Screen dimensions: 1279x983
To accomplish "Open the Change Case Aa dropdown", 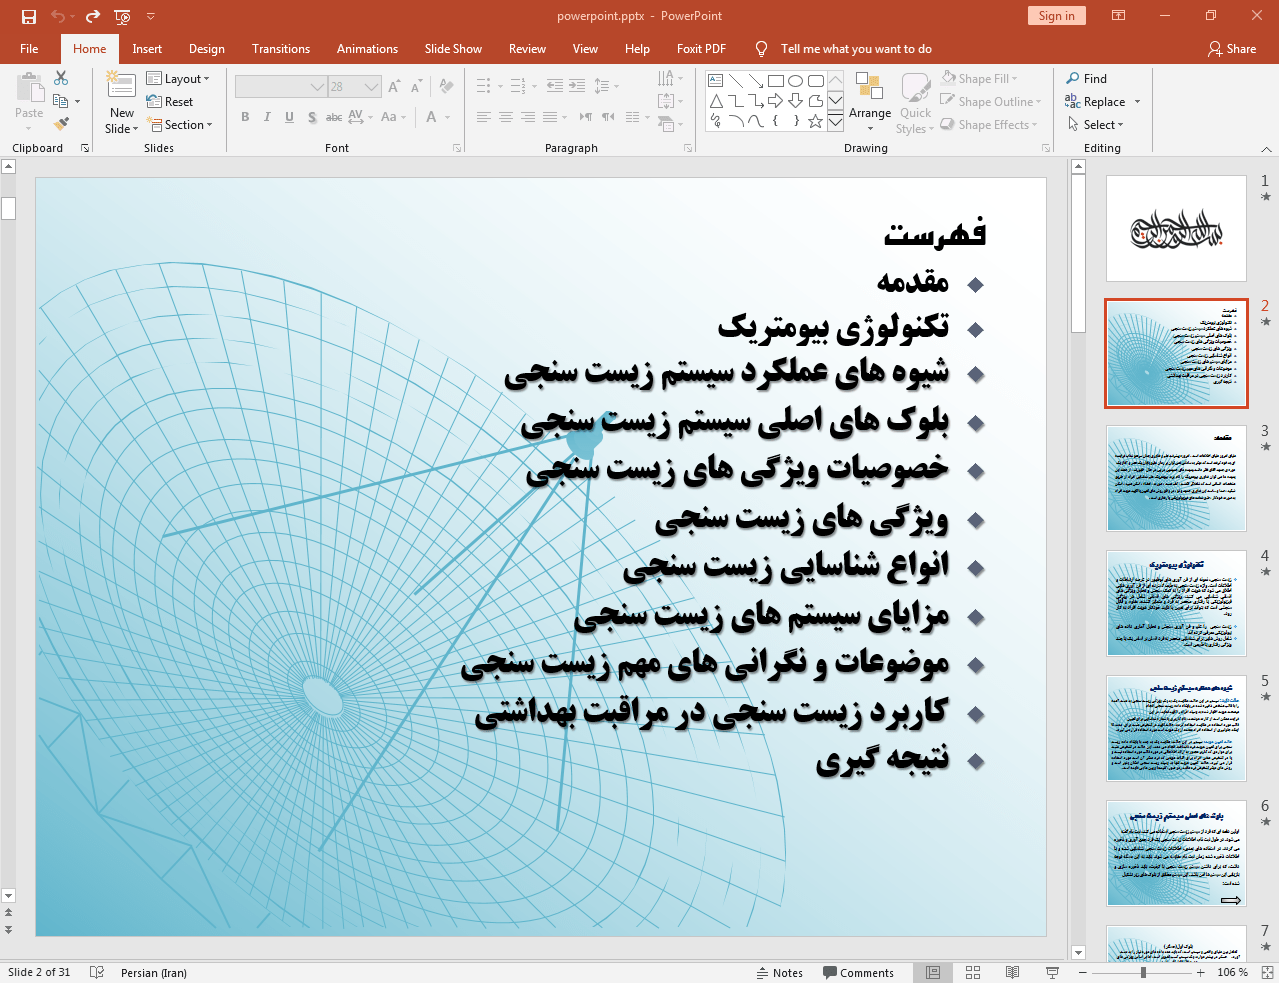I will click(393, 117).
